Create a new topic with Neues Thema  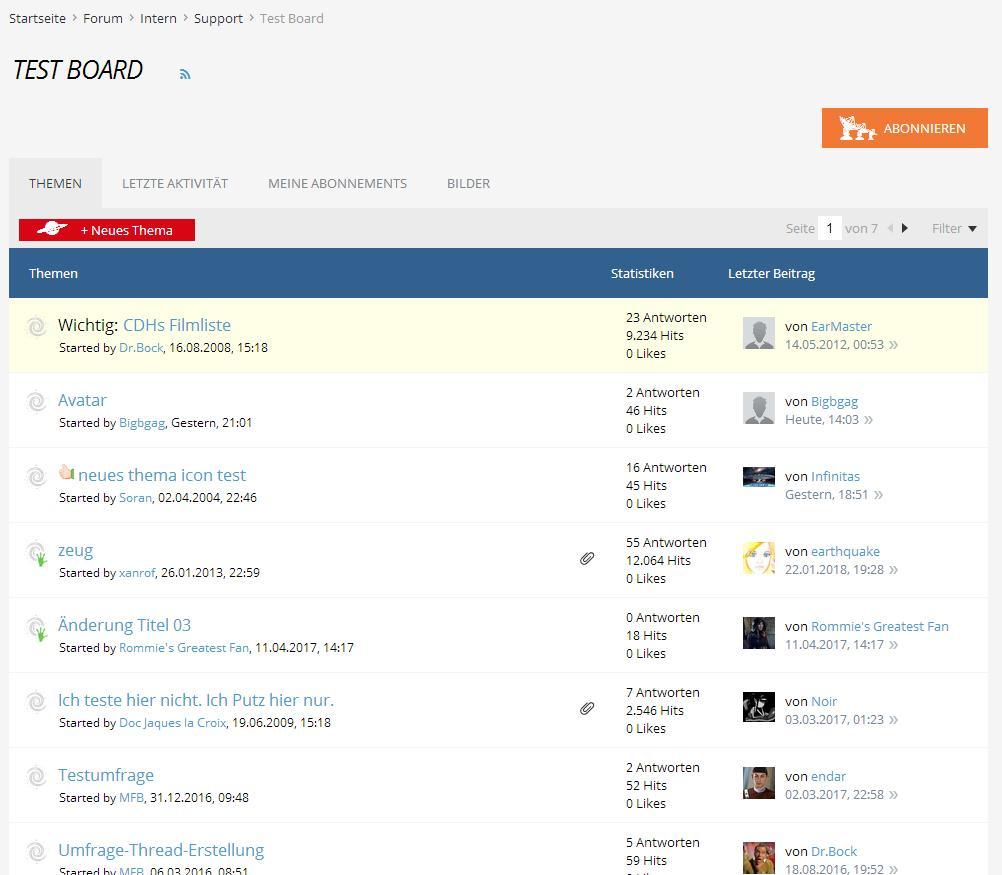(107, 230)
